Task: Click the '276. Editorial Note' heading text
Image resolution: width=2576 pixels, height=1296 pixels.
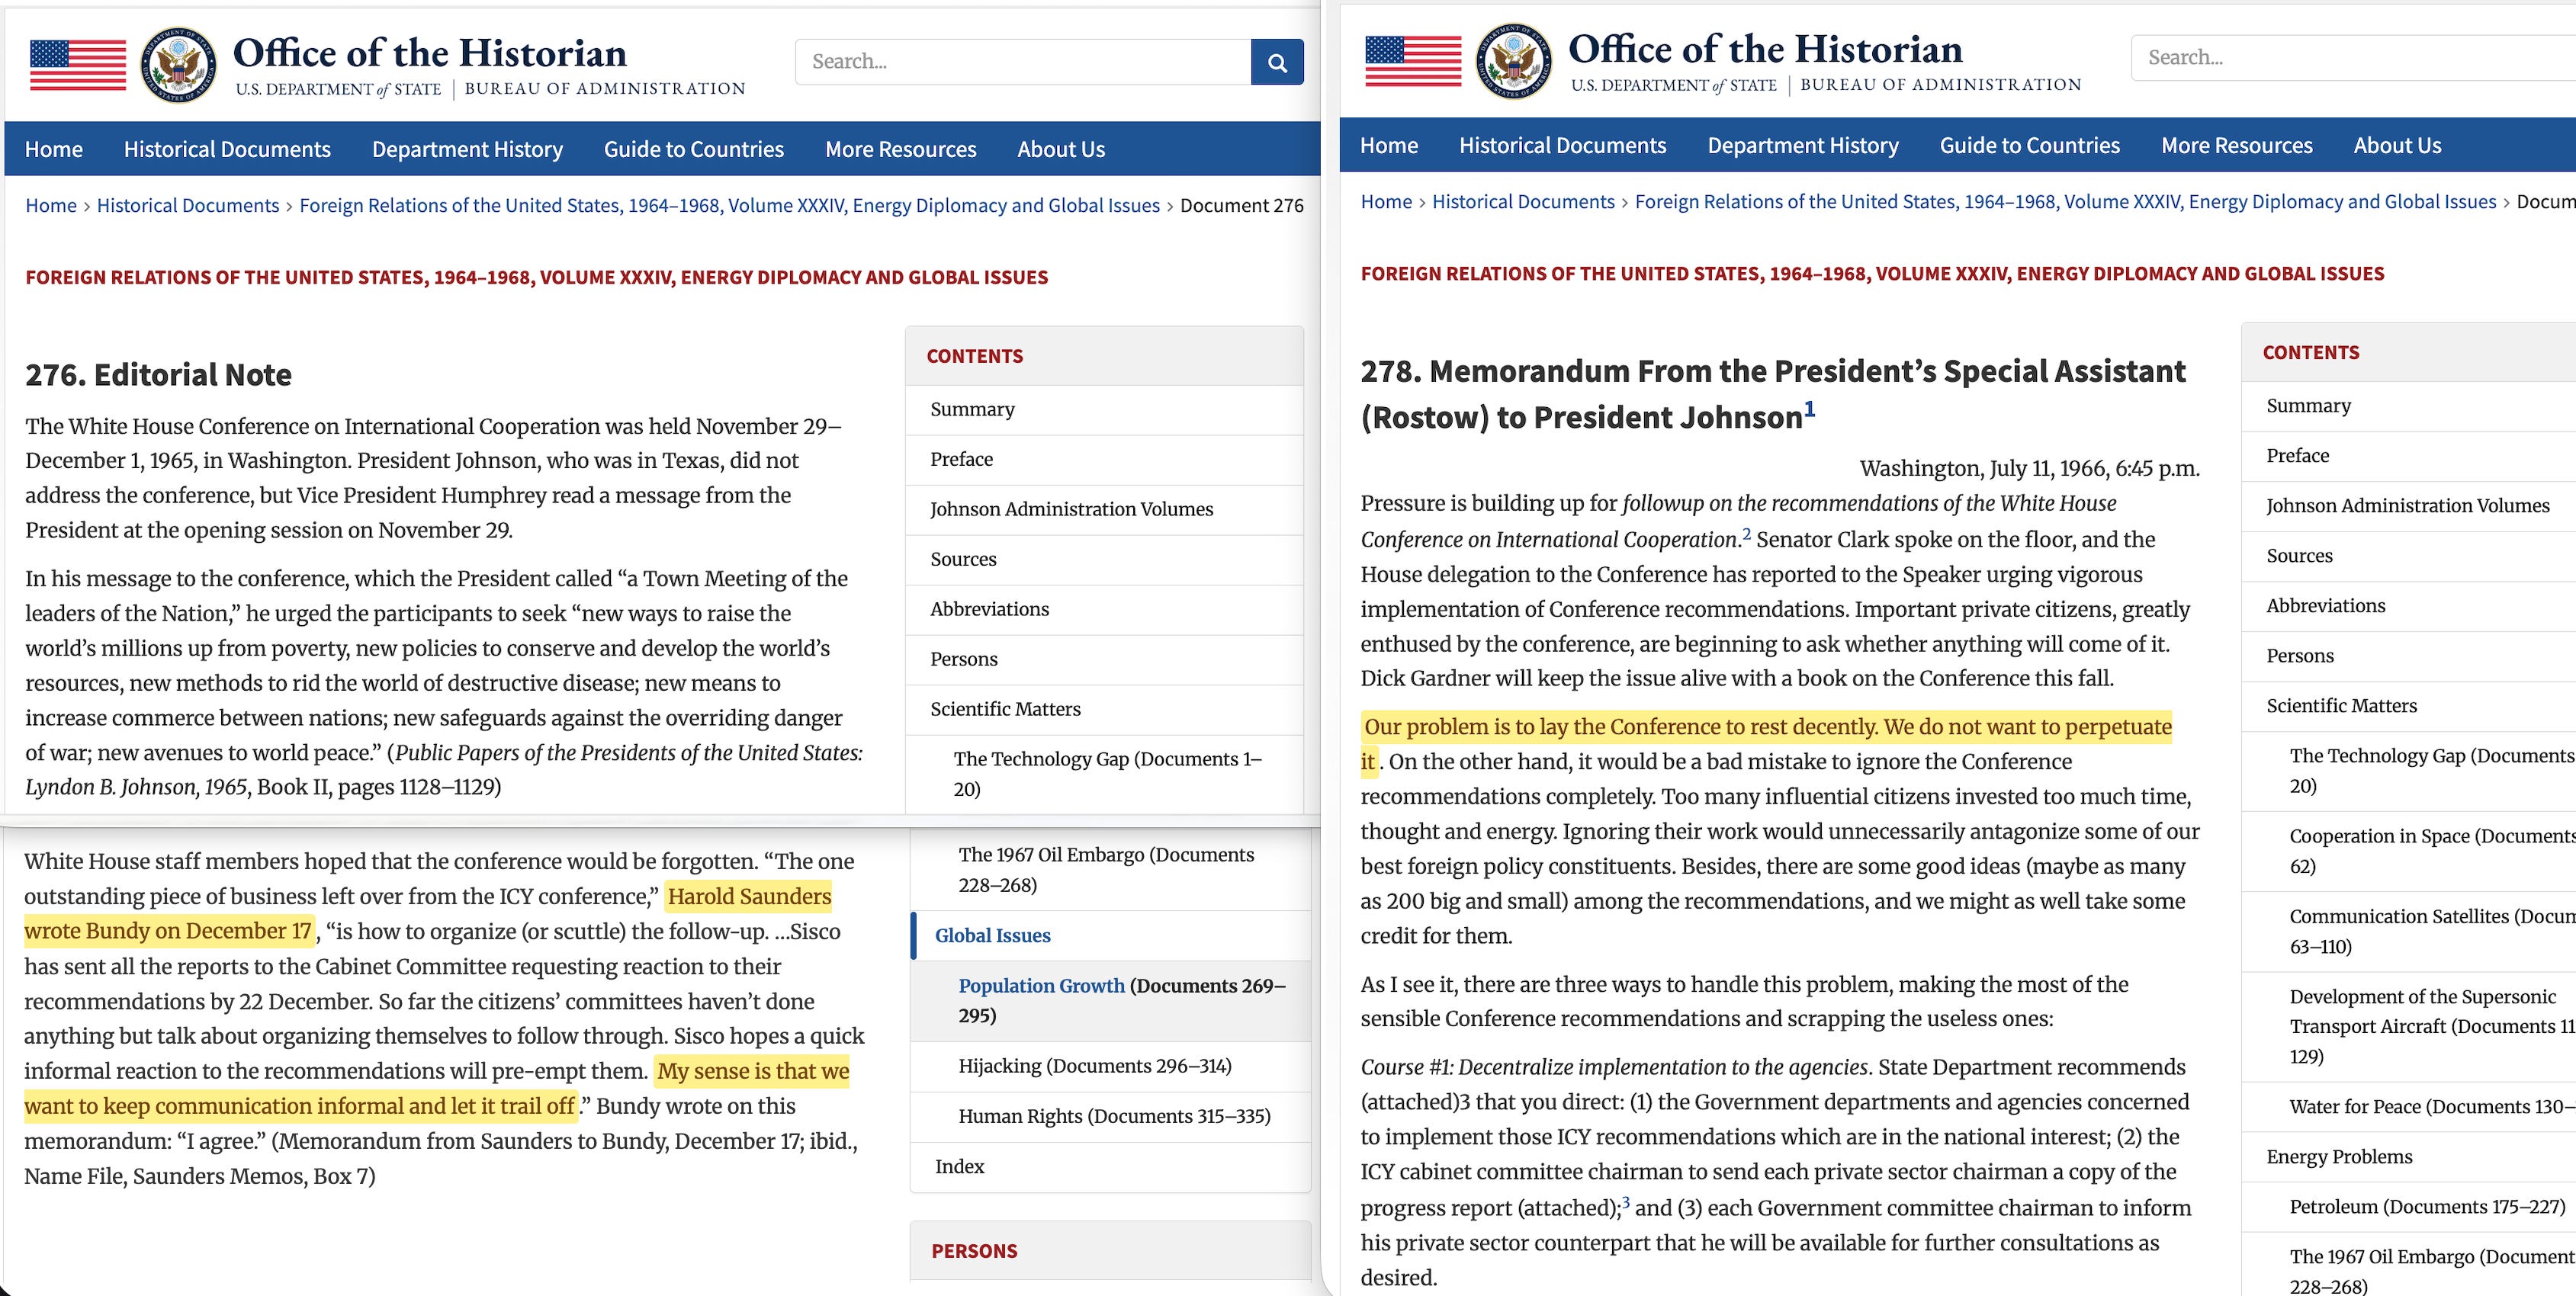Action: [159, 374]
